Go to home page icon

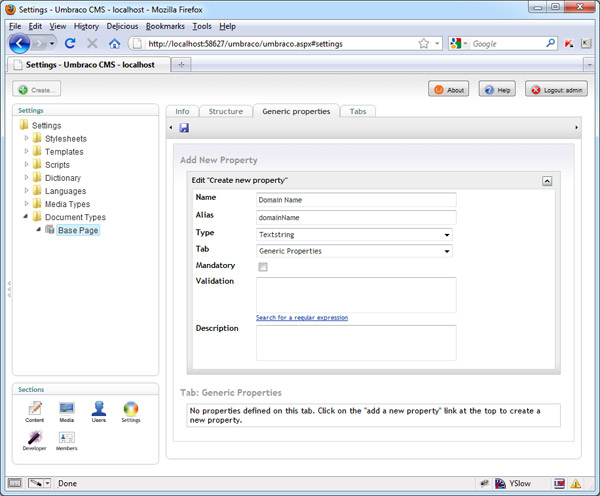coord(114,44)
